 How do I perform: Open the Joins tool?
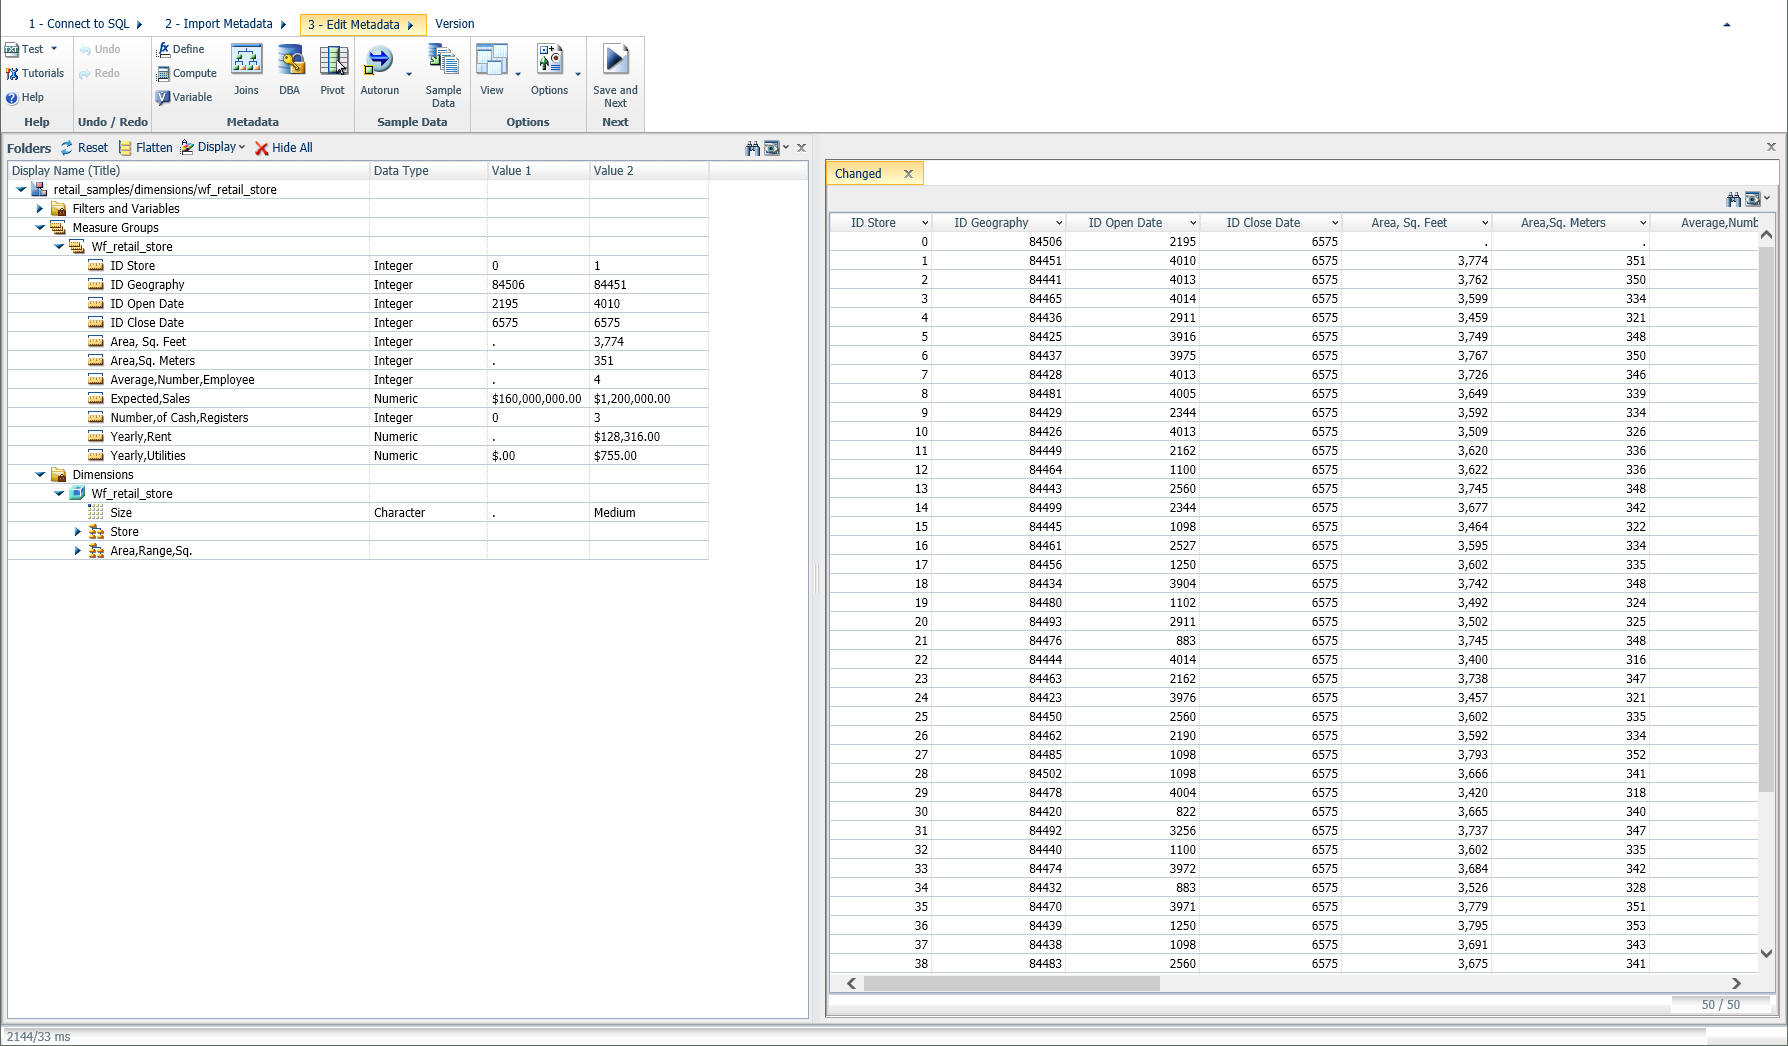246,70
